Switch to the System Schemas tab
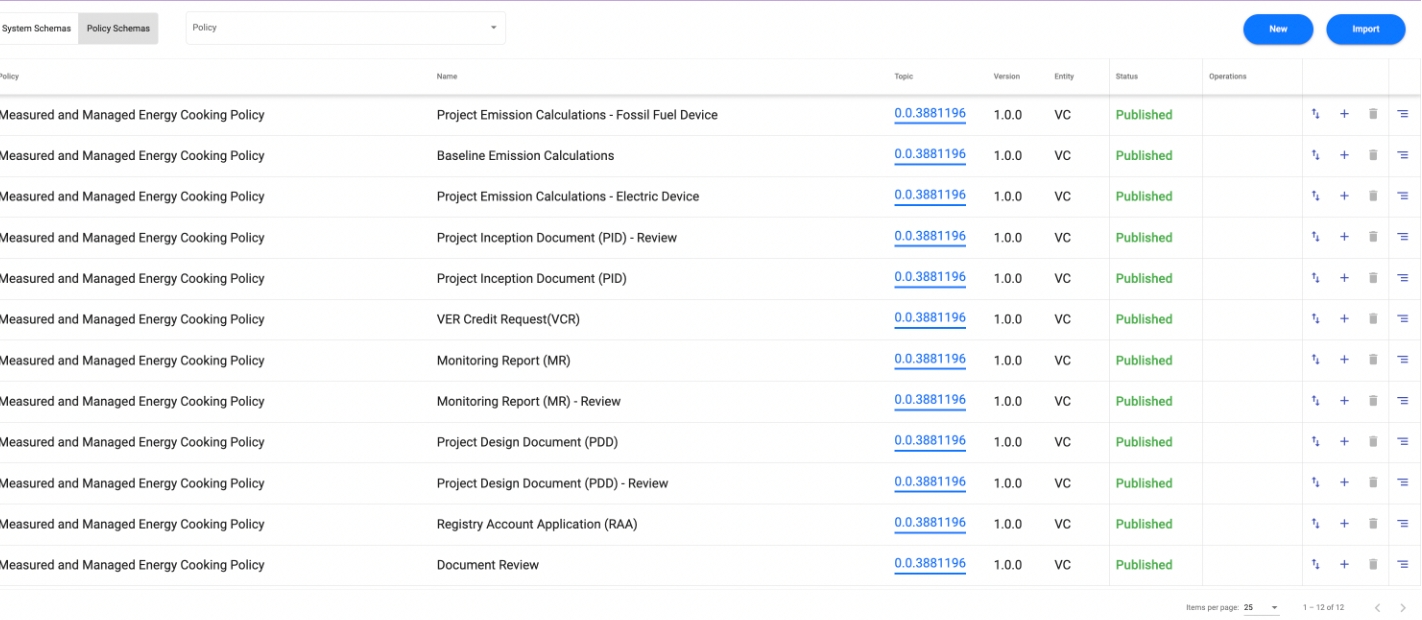The width and height of the screenshot is (1422, 620). point(37,28)
